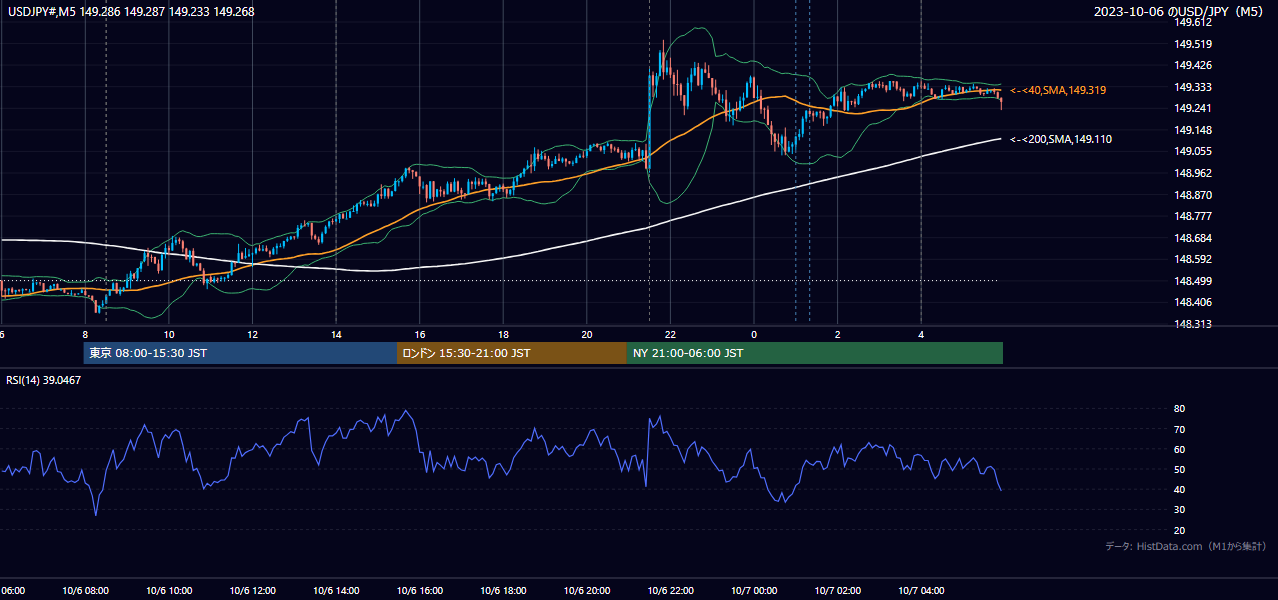Viewport: 1278px width, 600px height.
Task: Click RSI scale level 50
Action: click(1179, 469)
